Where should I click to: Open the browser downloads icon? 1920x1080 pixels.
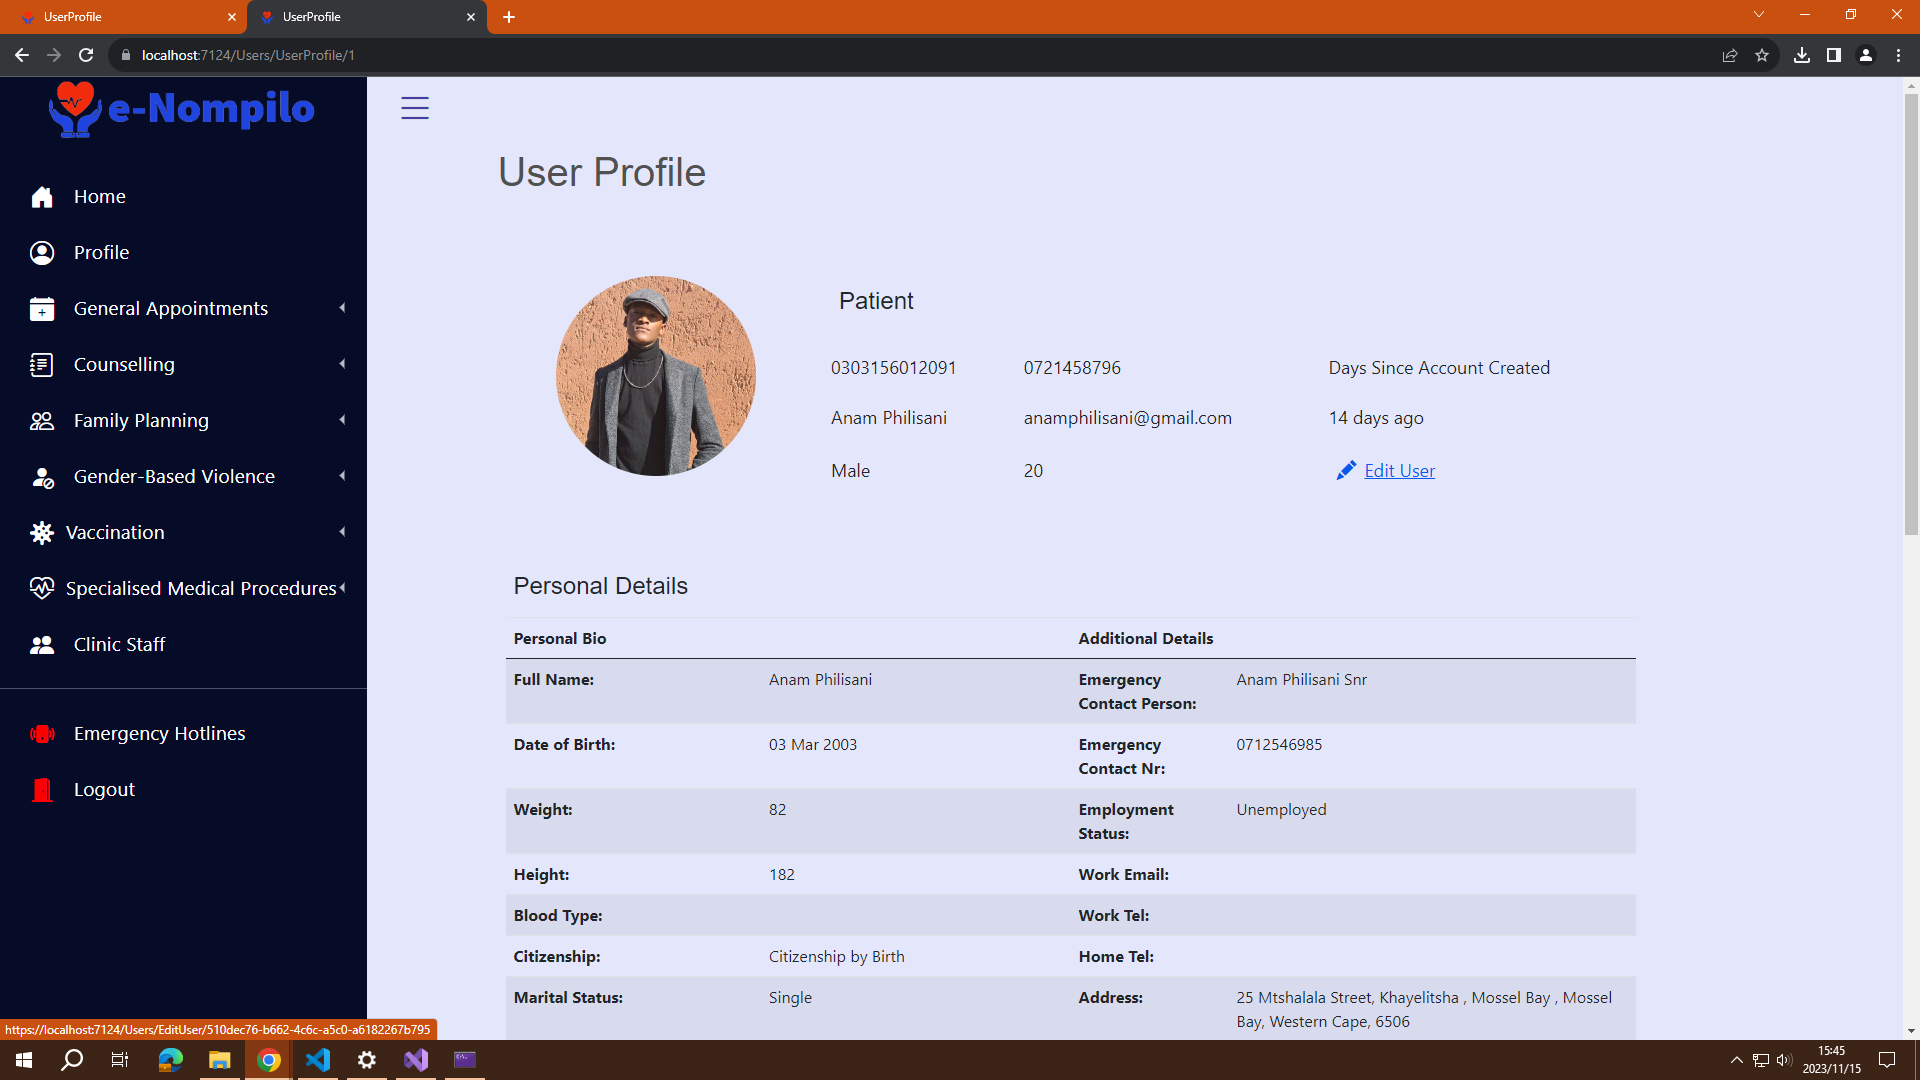1802,55
